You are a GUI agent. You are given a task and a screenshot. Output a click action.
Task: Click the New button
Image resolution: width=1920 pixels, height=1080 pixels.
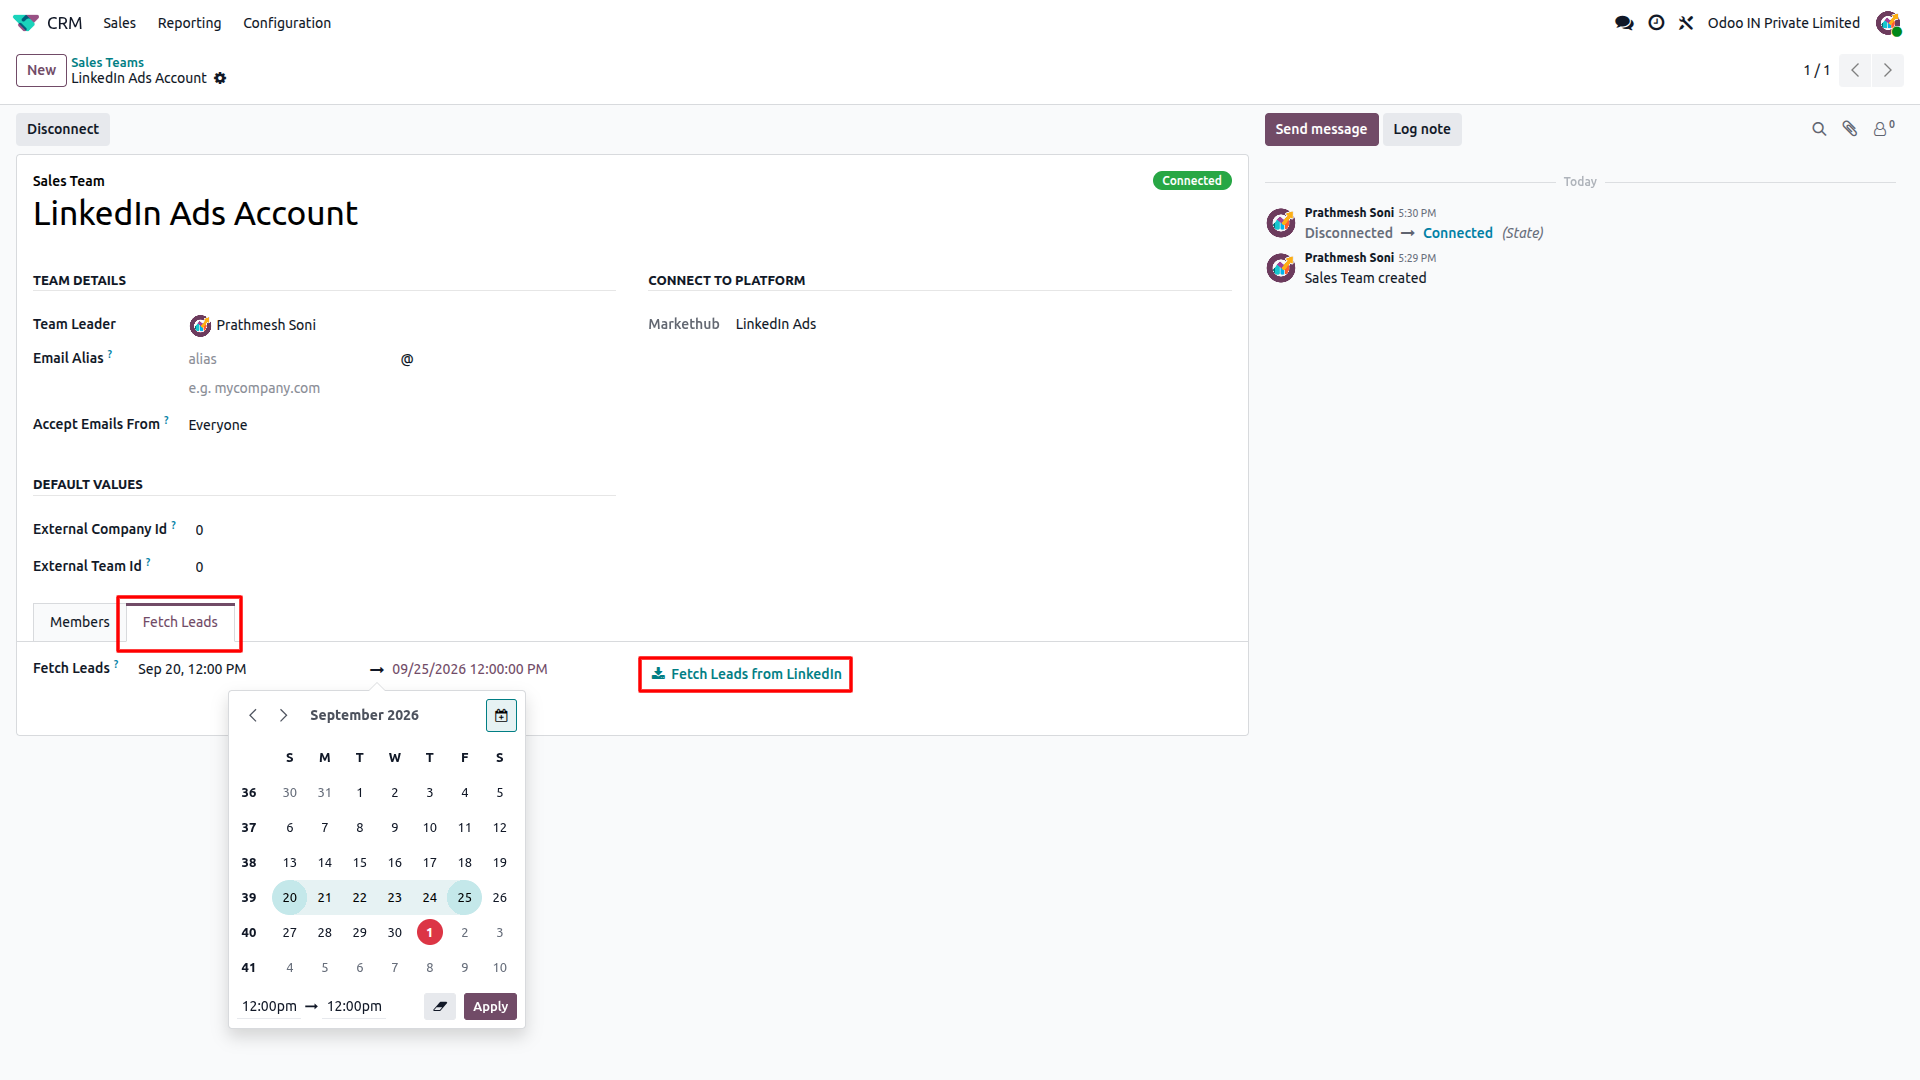[41, 70]
